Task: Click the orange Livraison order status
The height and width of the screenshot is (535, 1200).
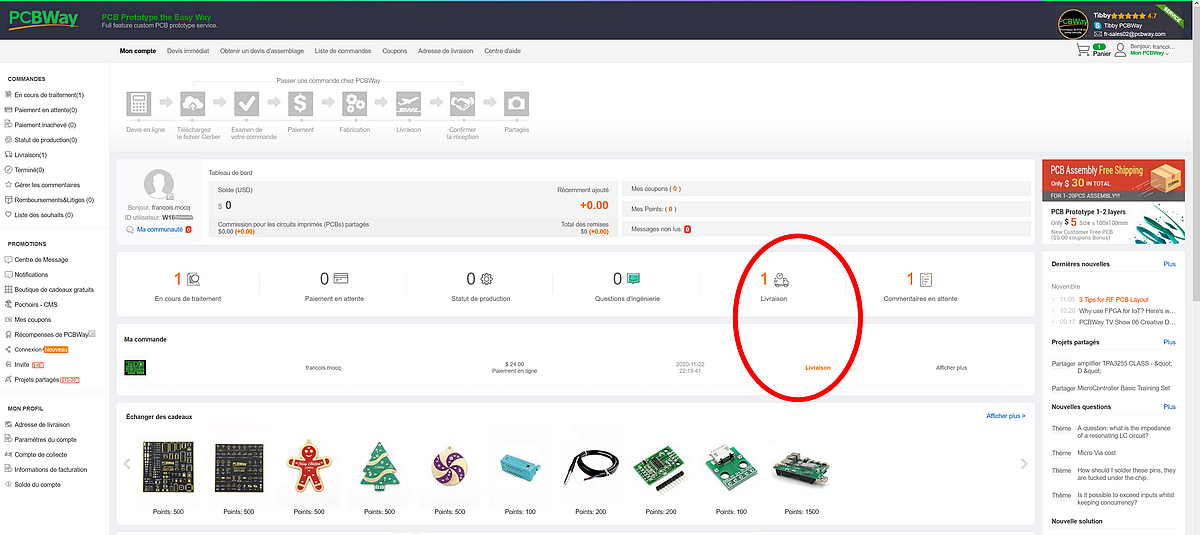Action: pos(818,368)
